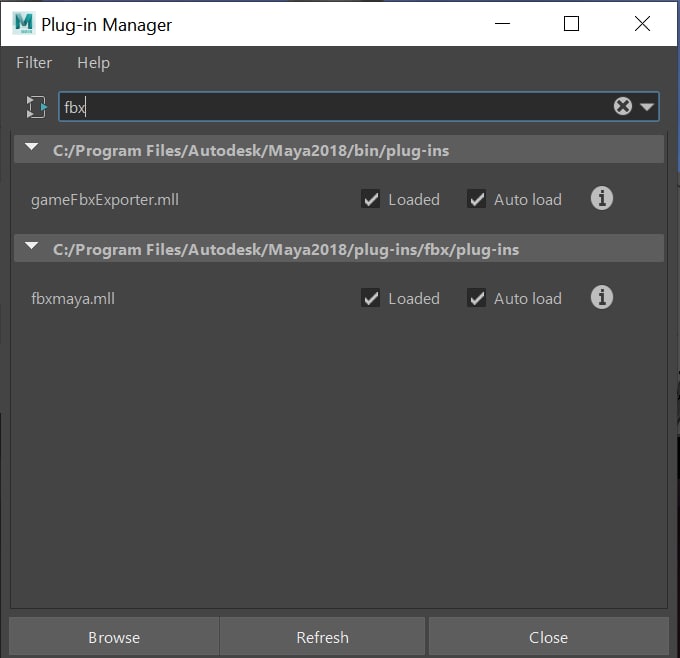Click the saved search bookmark icon beside filter field
Viewport: 680px width, 658px height.
36,107
